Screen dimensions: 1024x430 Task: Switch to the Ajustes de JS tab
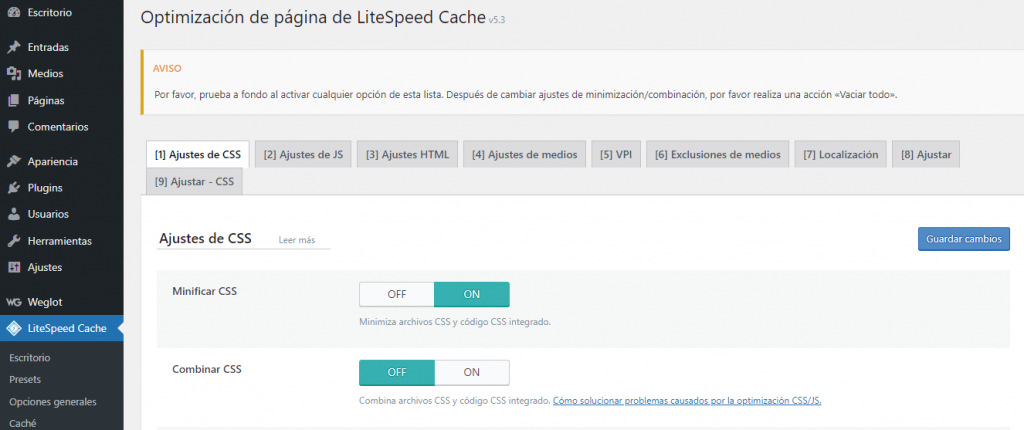click(x=304, y=155)
